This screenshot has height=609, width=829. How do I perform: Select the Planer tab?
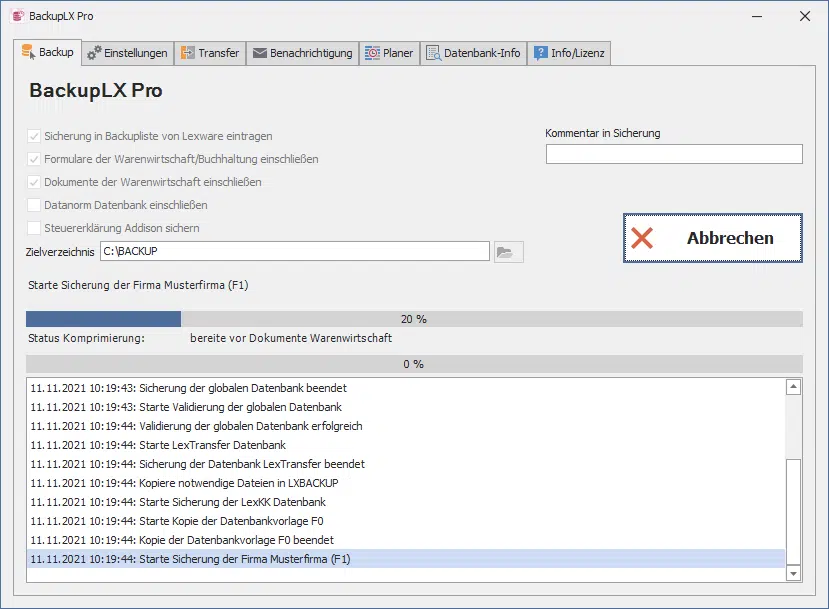[390, 53]
